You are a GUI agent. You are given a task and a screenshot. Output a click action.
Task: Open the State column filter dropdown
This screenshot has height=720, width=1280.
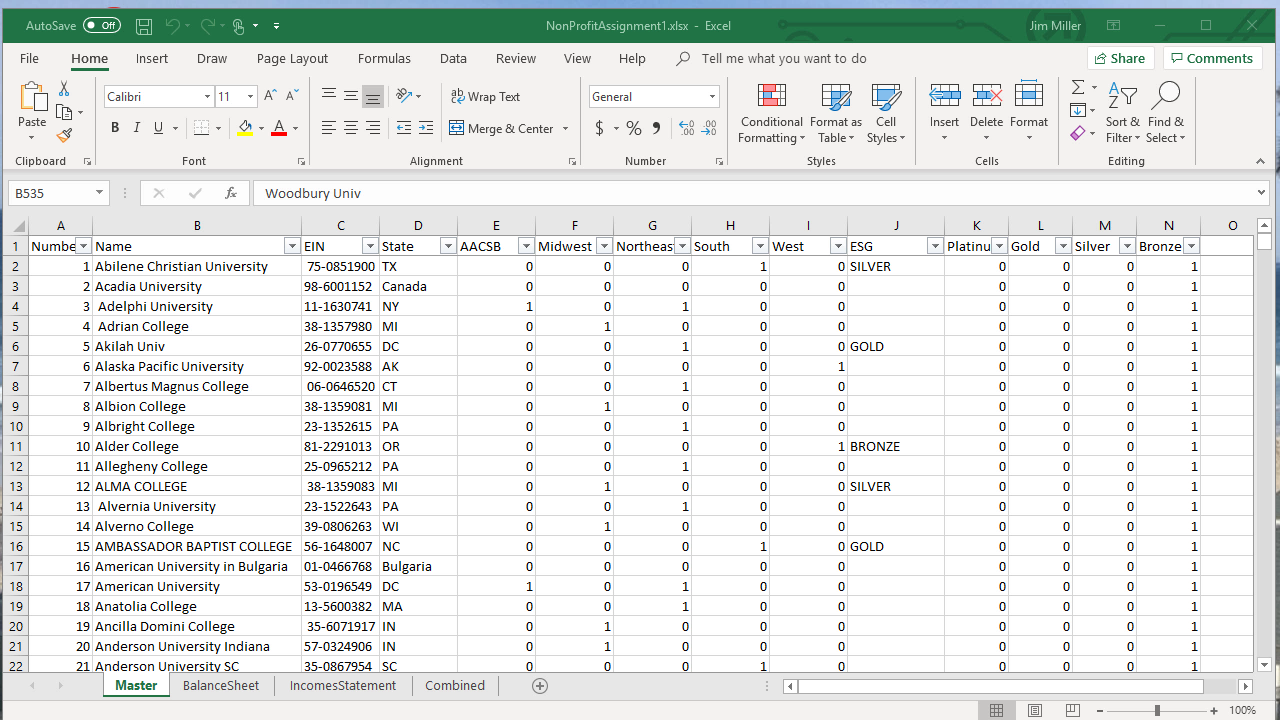(x=448, y=246)
